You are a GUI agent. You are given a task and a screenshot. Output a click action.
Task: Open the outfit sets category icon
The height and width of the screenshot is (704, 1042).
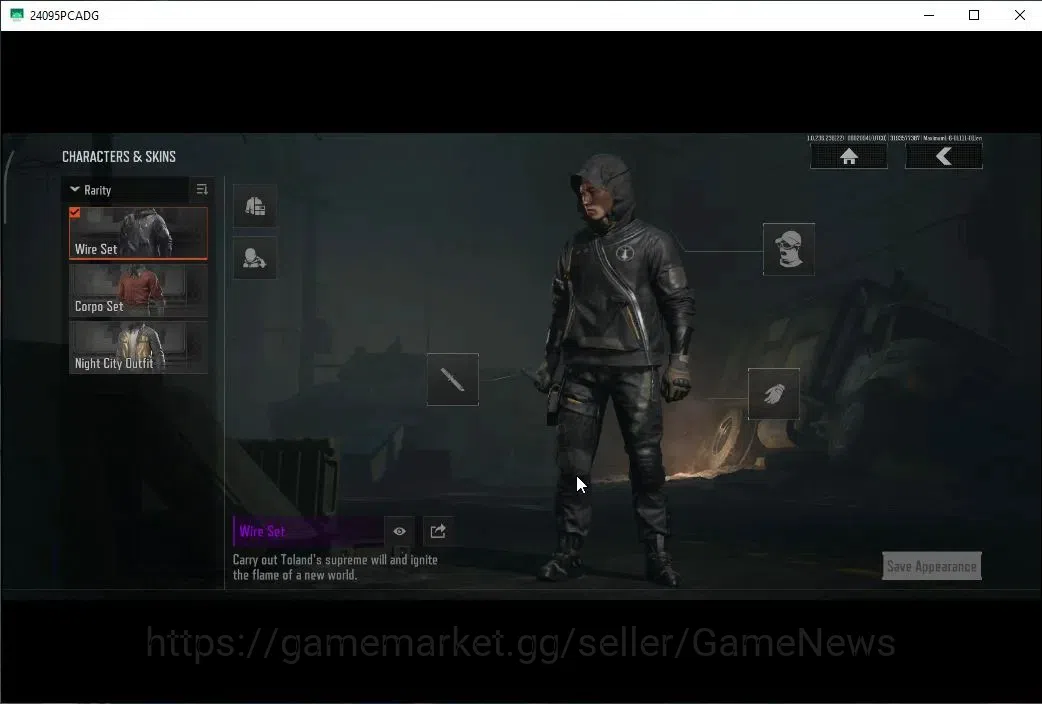click(x=255, y=206)
